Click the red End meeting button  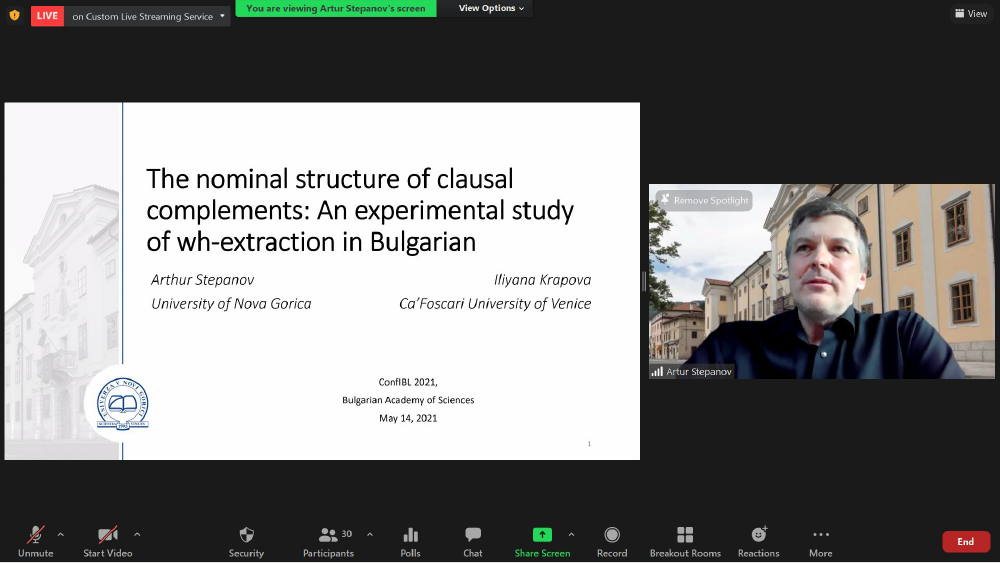click(965, 542)
